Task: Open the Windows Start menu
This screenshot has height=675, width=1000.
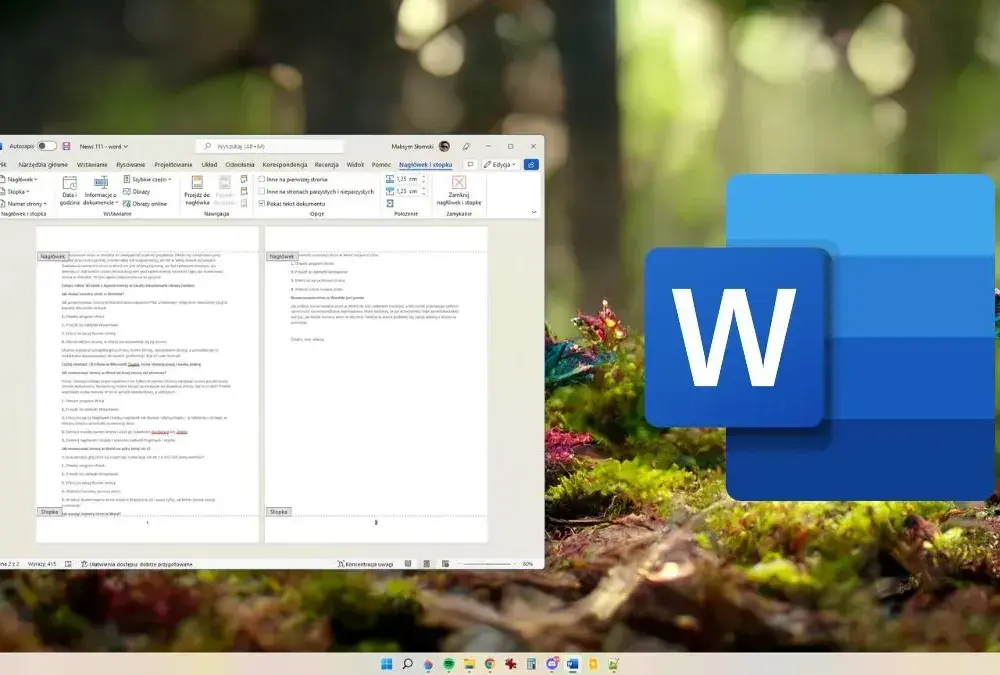Action: [x=386, y=664]
